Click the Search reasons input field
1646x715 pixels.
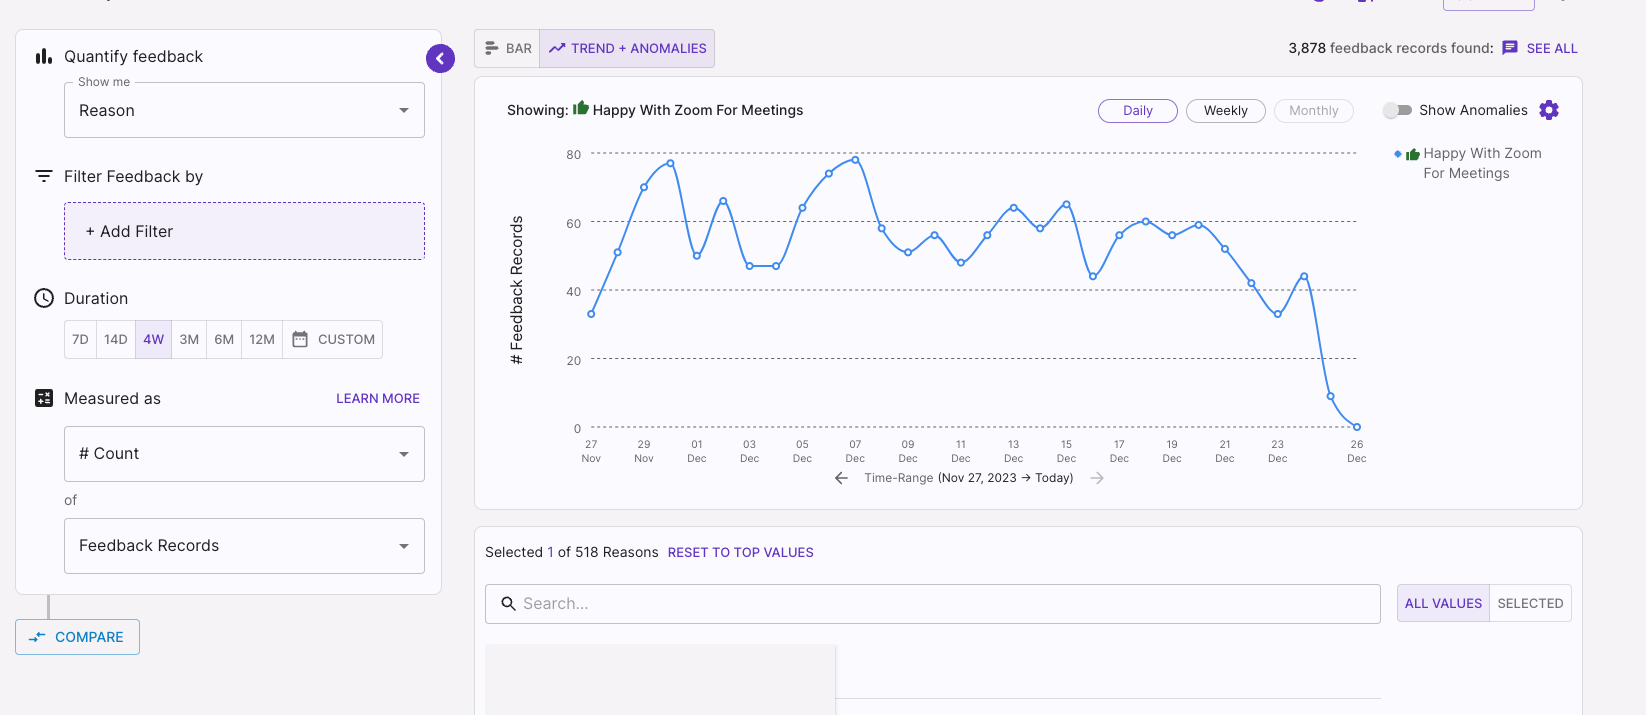pyautogui.click(x=933, y=604)
